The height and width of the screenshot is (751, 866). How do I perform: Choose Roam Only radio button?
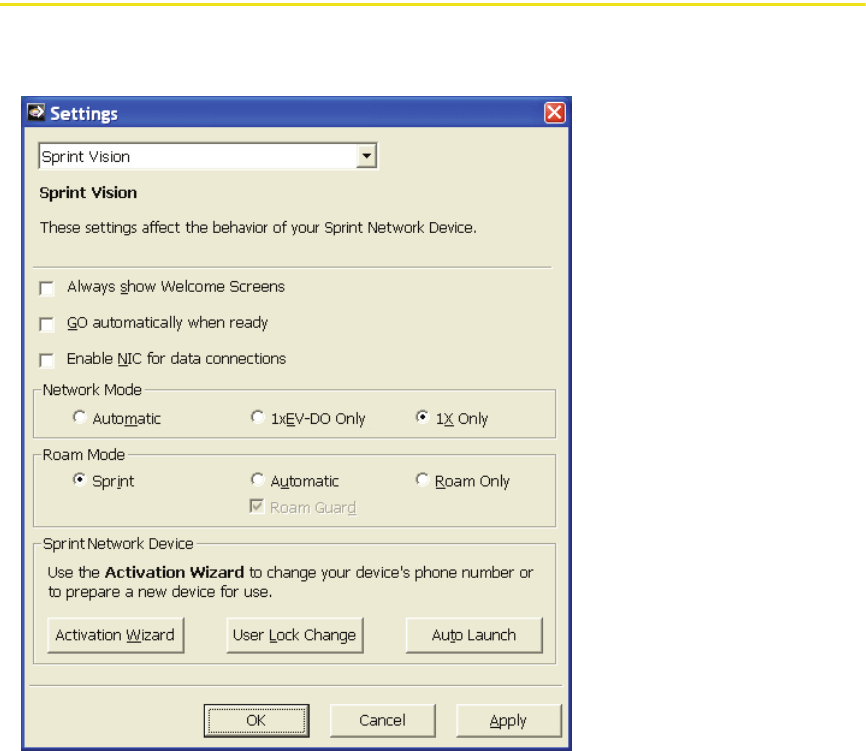pyautogui.click(x=422, y=479)
